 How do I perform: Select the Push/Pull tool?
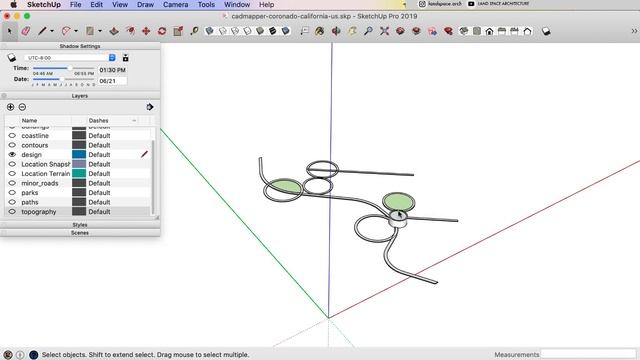click(x=114, y=31)
